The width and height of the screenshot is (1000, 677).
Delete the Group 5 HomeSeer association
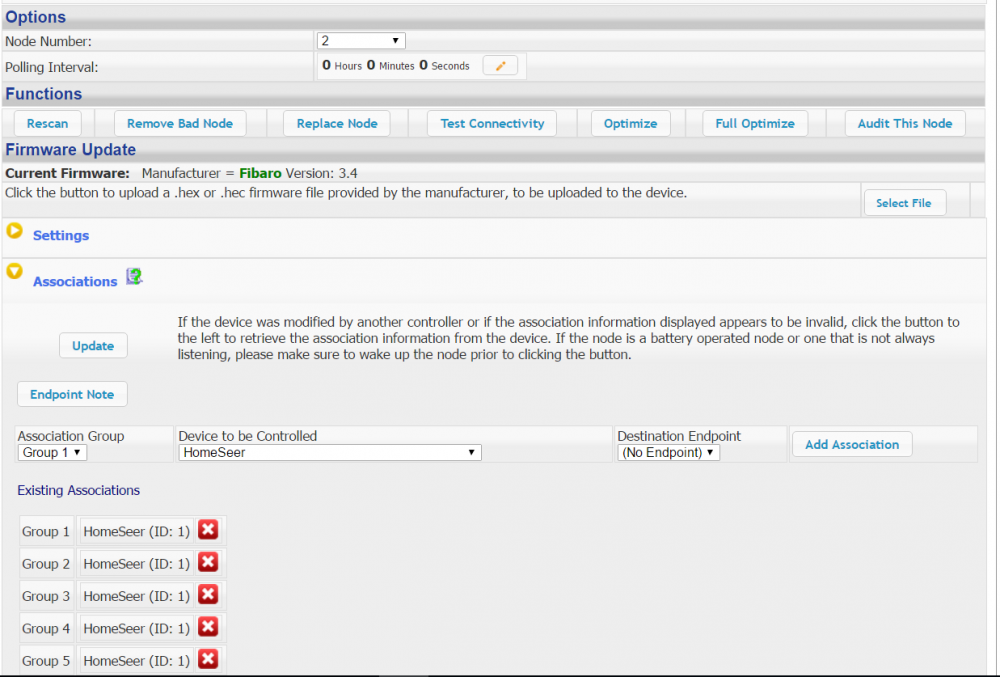[208, 659]
